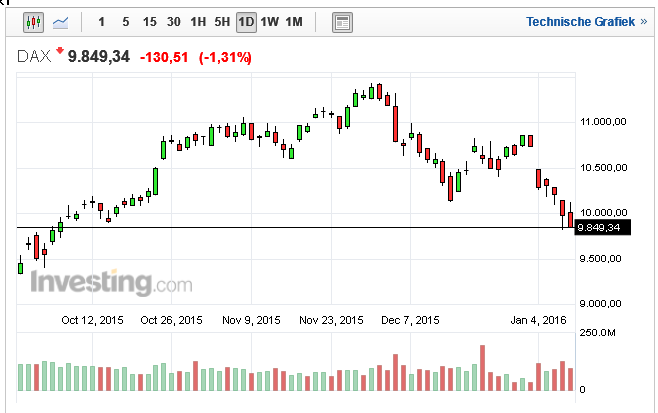Image resolution: width=658 pixels, height=413 pixels.
Task: Open the chart layout table icon
Action: pyautogui.click(x=342, y=22)
